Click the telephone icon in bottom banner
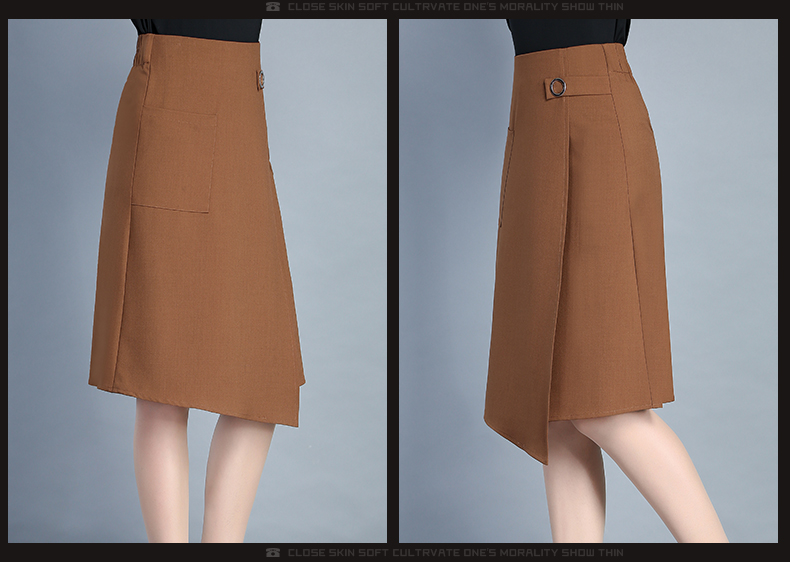 (273, 552)
